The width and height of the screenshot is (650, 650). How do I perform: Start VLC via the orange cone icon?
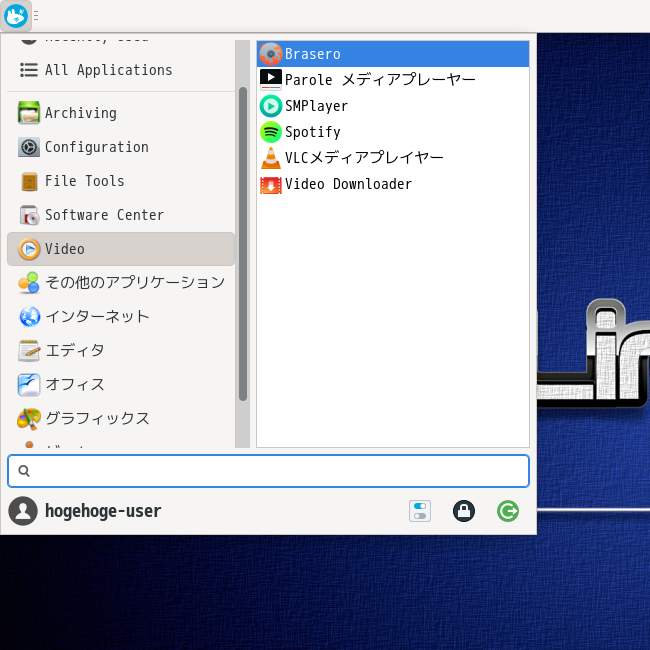pyautogui.click(x=271, y=158)
